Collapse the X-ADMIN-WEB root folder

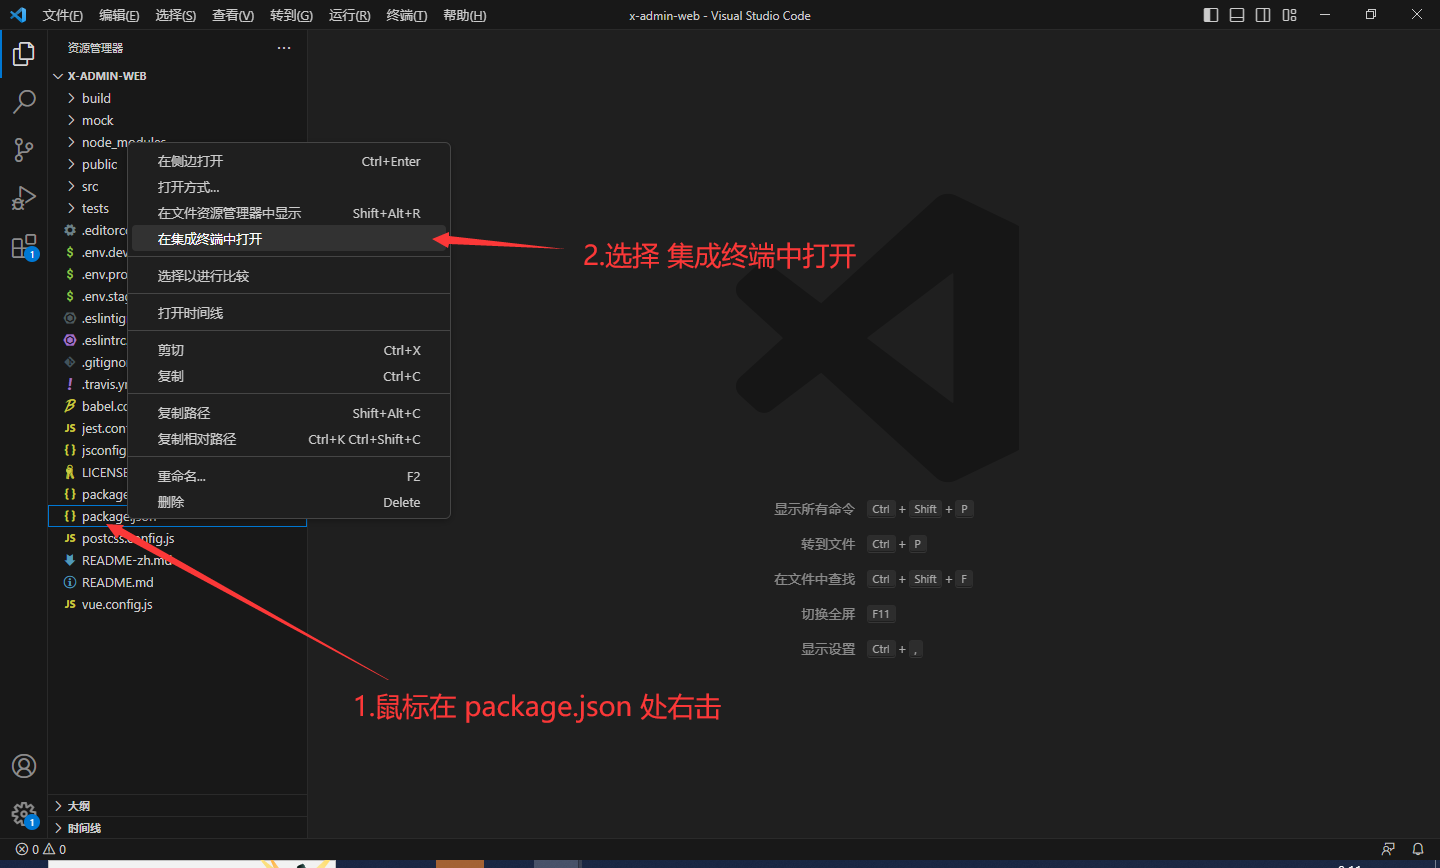point(177,76)
